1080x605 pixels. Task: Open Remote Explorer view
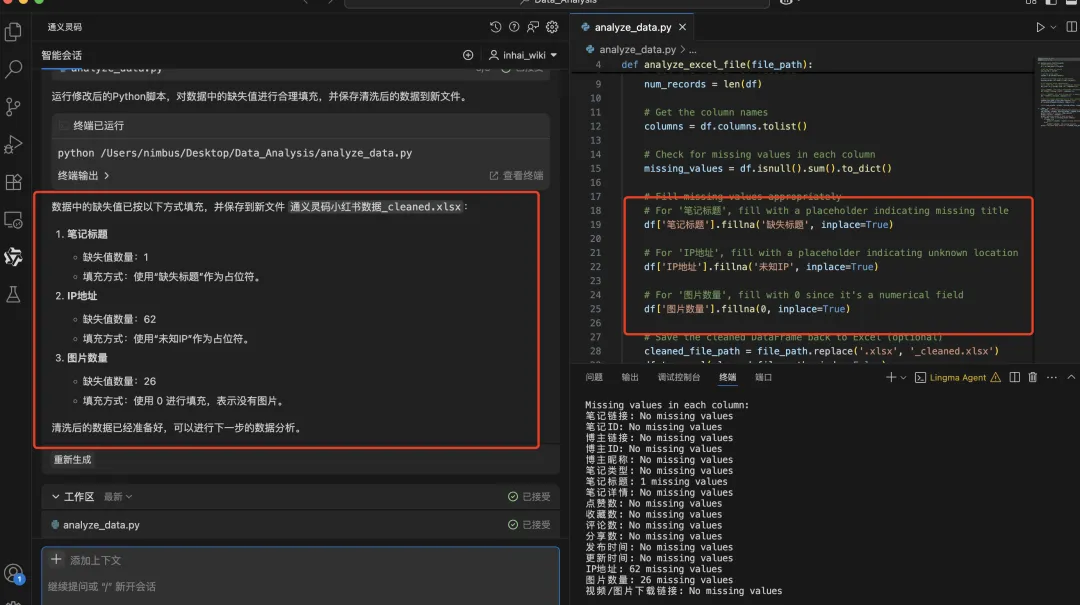[x=13, y=221]
